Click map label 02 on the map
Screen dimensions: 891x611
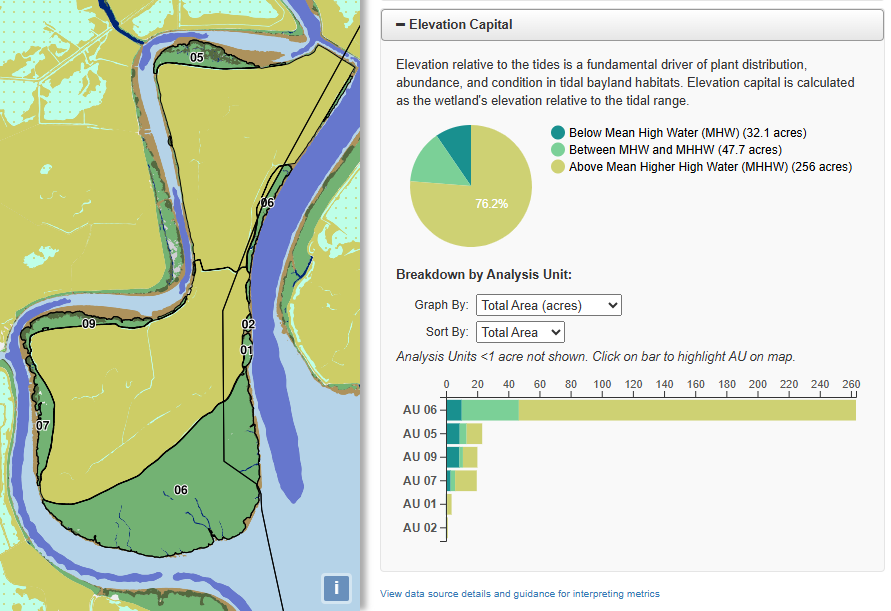(248, 324)
